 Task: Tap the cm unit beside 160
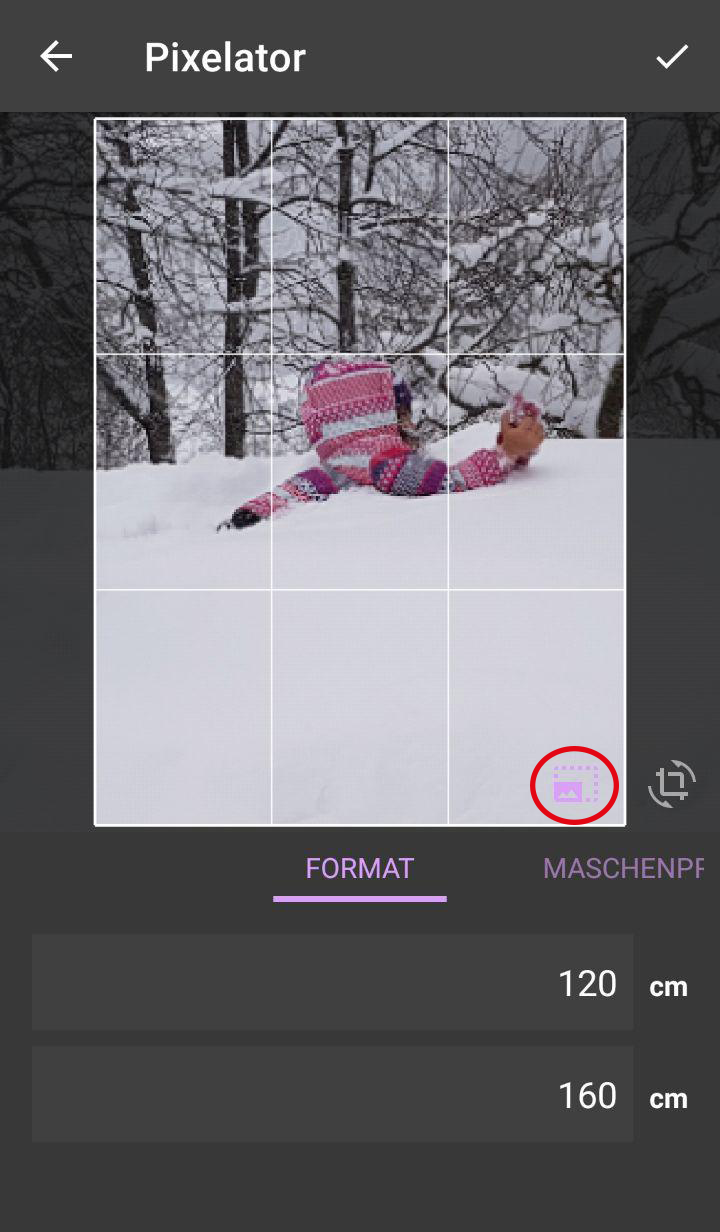point(668,1099)
